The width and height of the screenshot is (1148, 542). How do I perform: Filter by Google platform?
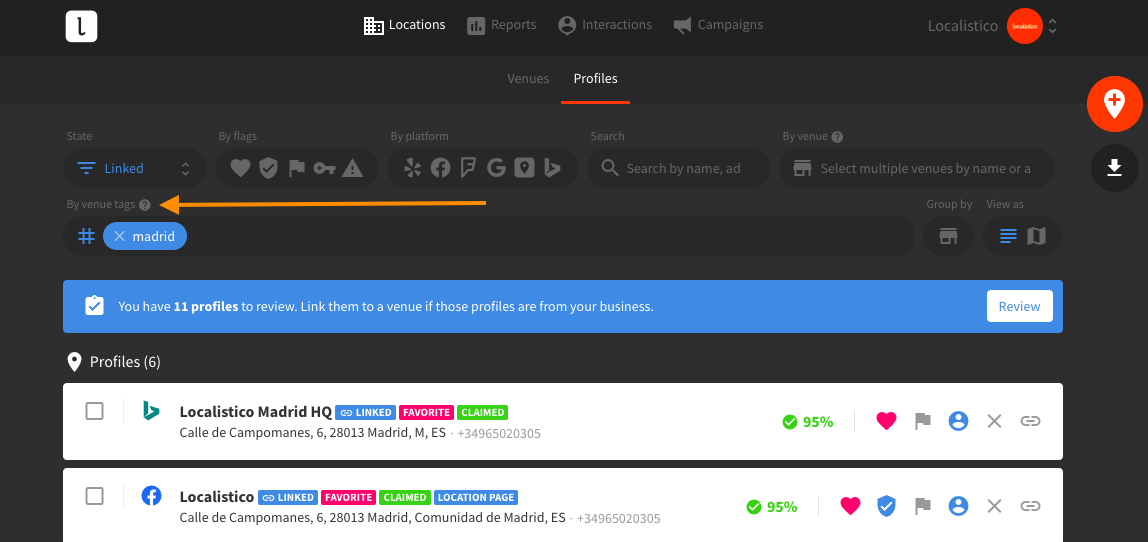496,168
